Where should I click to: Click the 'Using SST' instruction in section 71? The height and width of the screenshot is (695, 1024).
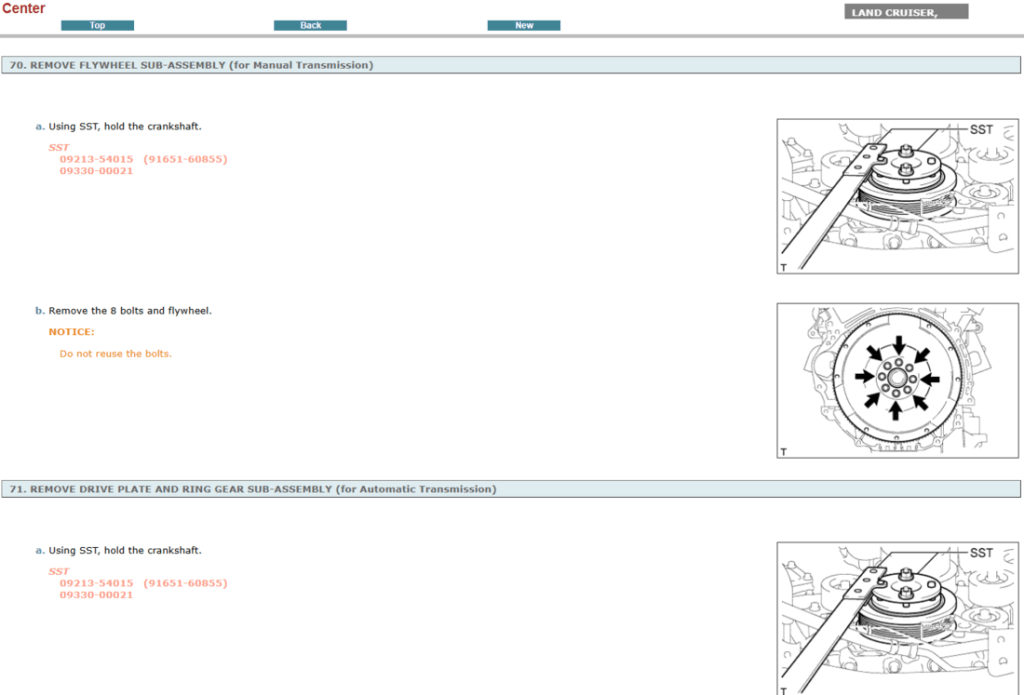pyautogui.click(x=125, y=550)
